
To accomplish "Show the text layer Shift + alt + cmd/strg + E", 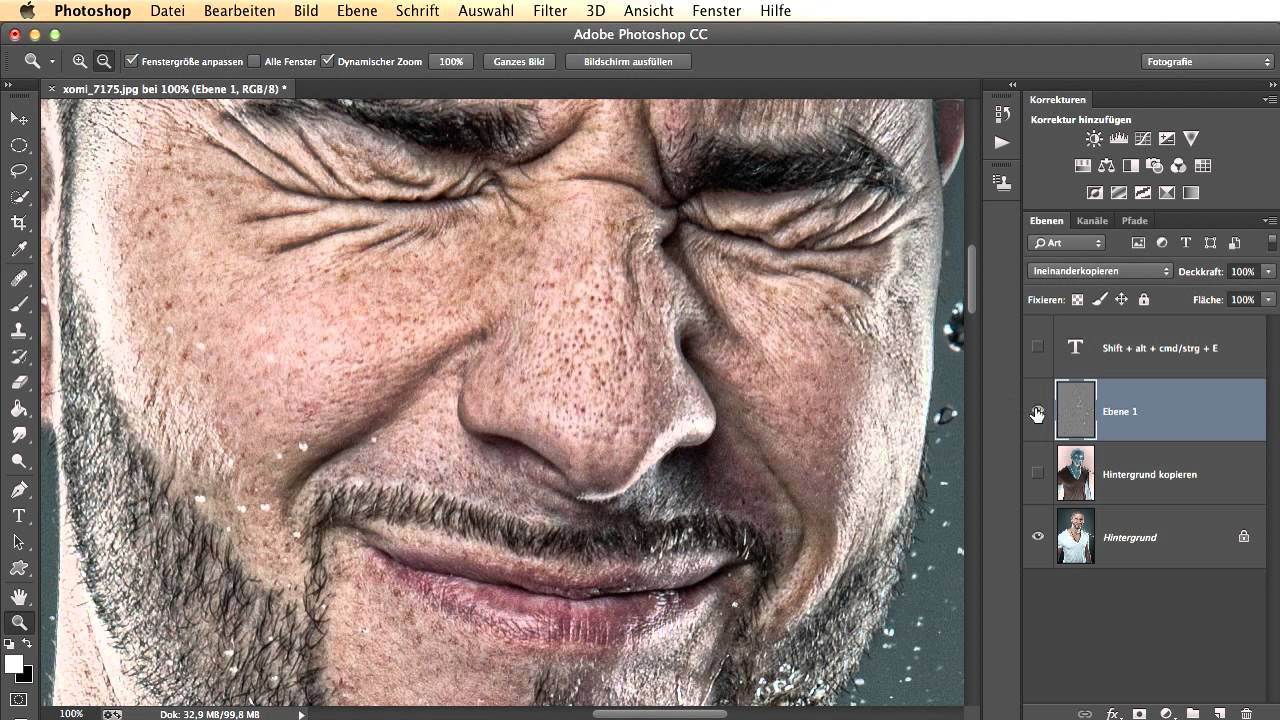I will 1037,347.
